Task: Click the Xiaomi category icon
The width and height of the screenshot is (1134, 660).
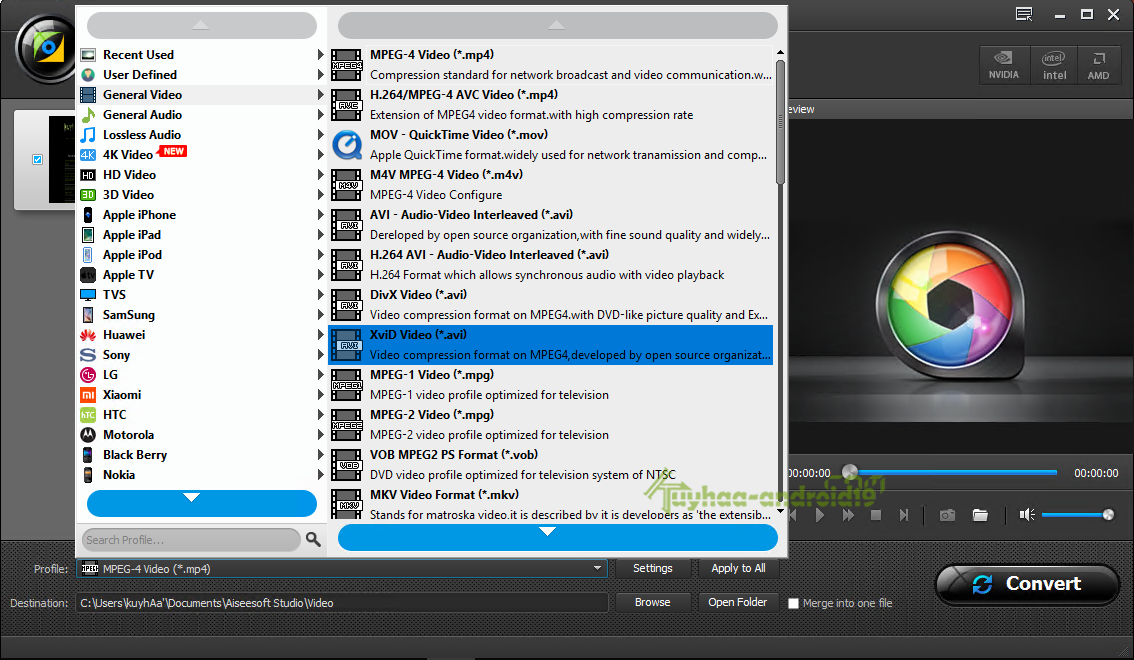Action: pos(88,395)
